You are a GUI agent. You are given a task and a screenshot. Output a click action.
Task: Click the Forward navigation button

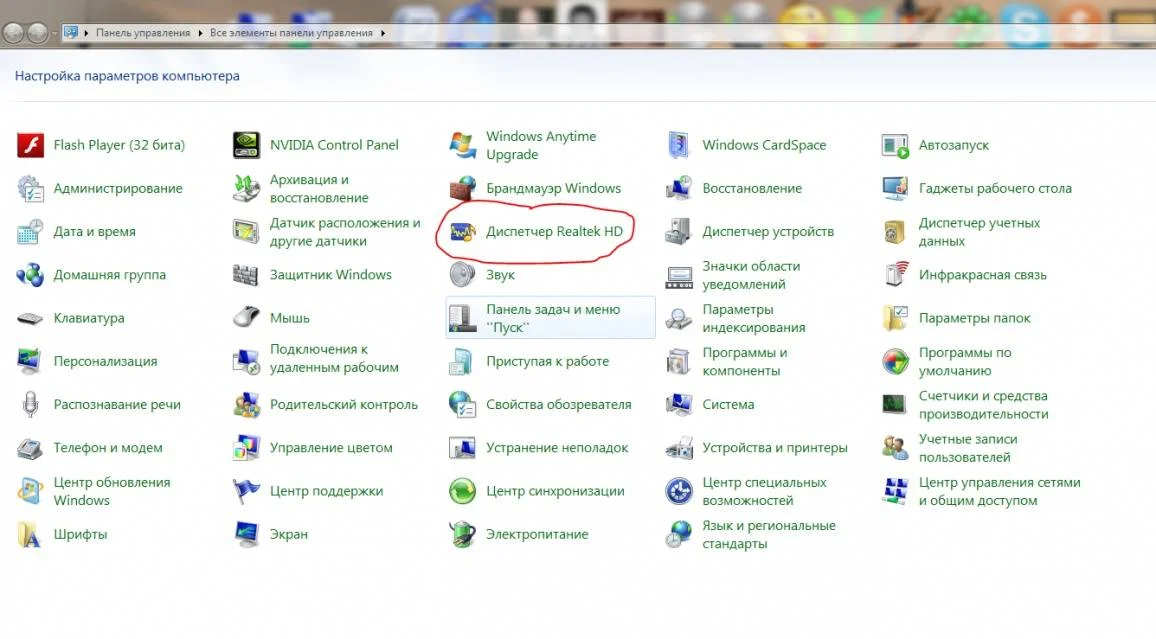[x=38, y=32]
